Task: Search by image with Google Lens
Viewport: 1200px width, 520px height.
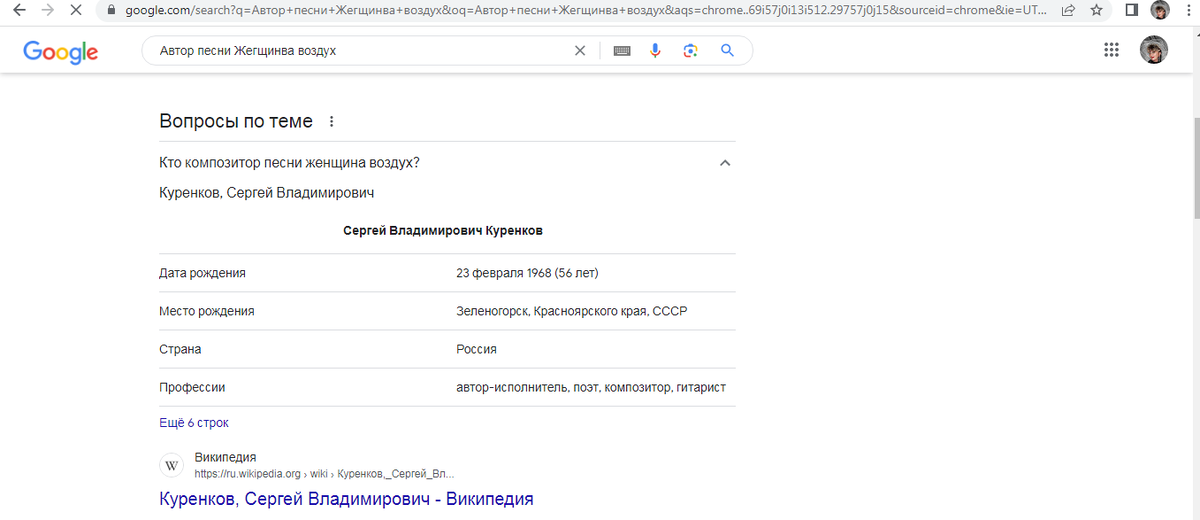Action: click(x=690, y=51)
